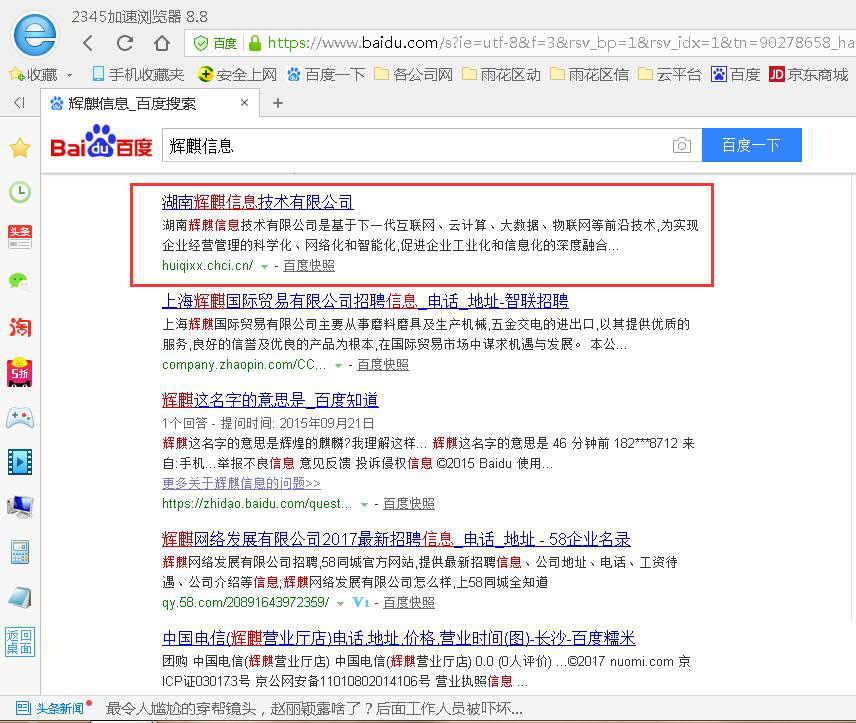Open 雨花区信 bookmark folder
This screenshot has height=723, width=856.
pos(589,74)
